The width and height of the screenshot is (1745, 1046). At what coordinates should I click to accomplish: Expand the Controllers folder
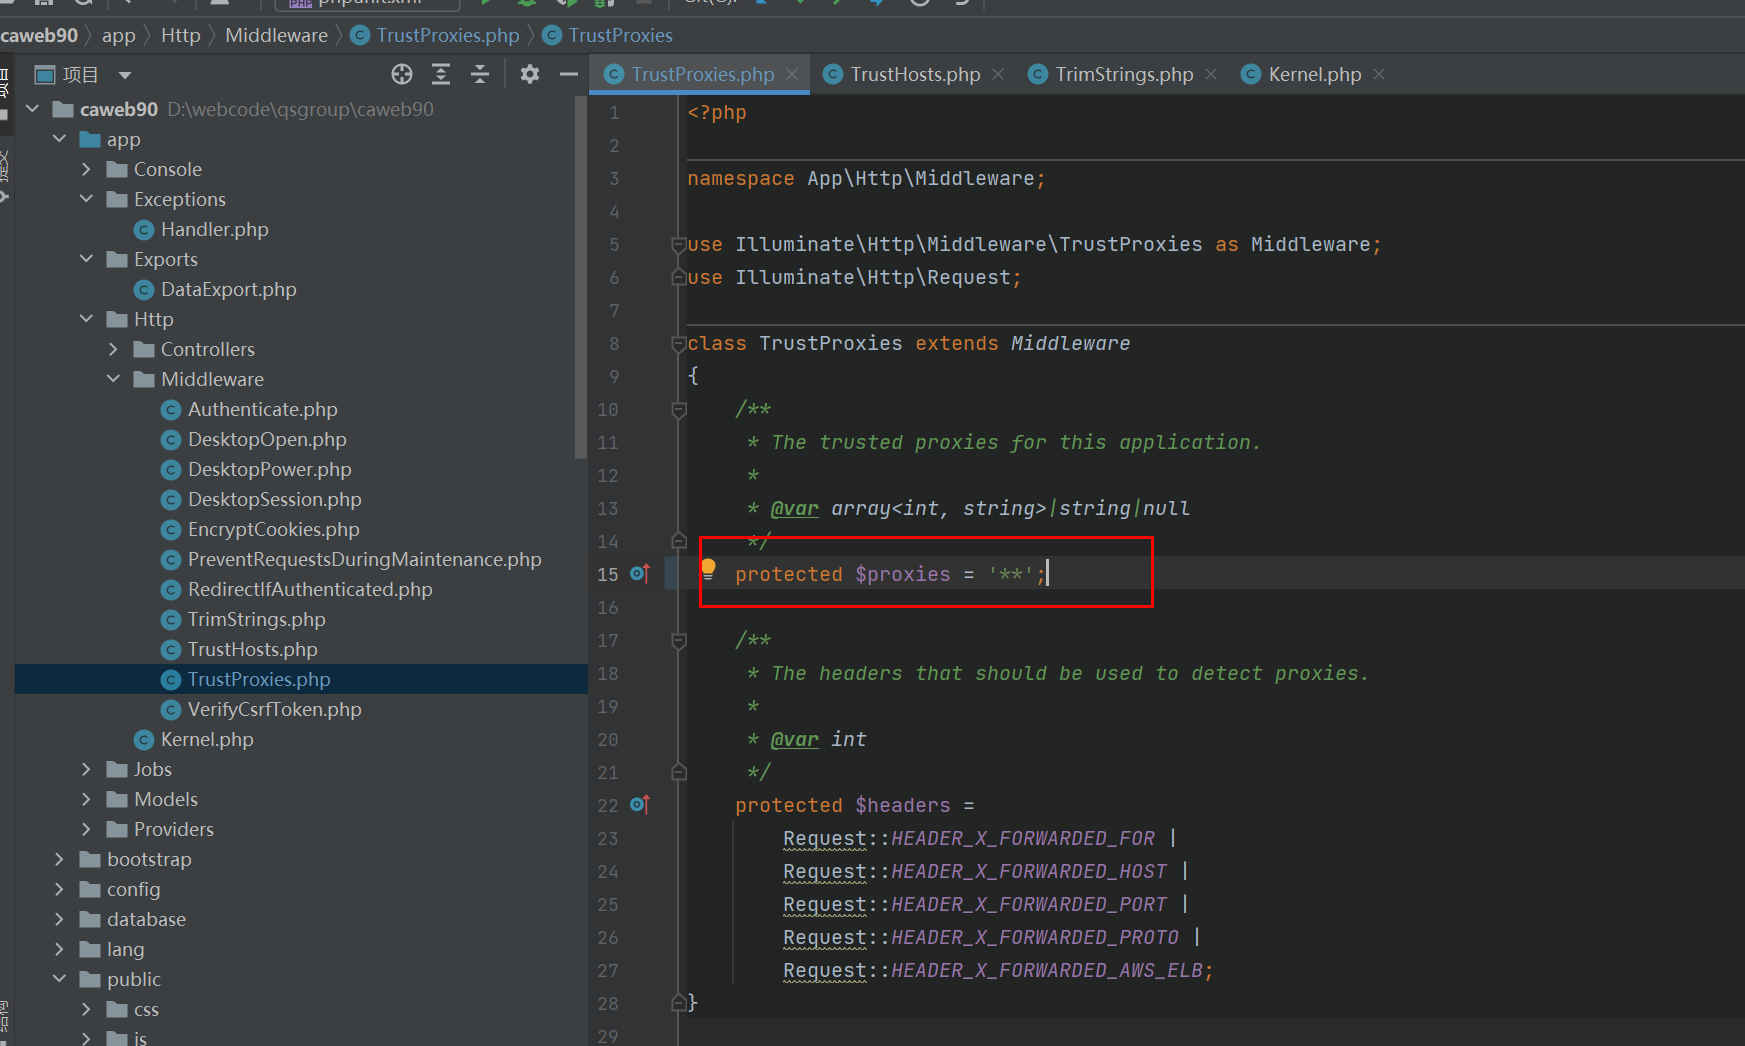coord(113,349)
